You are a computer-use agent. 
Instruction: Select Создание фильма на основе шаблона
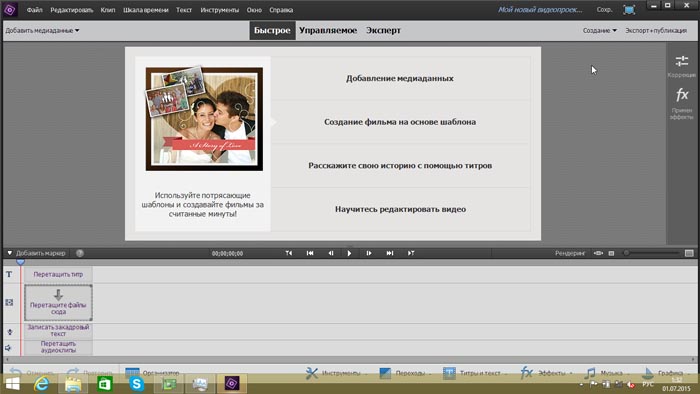(x=400, y=122)
